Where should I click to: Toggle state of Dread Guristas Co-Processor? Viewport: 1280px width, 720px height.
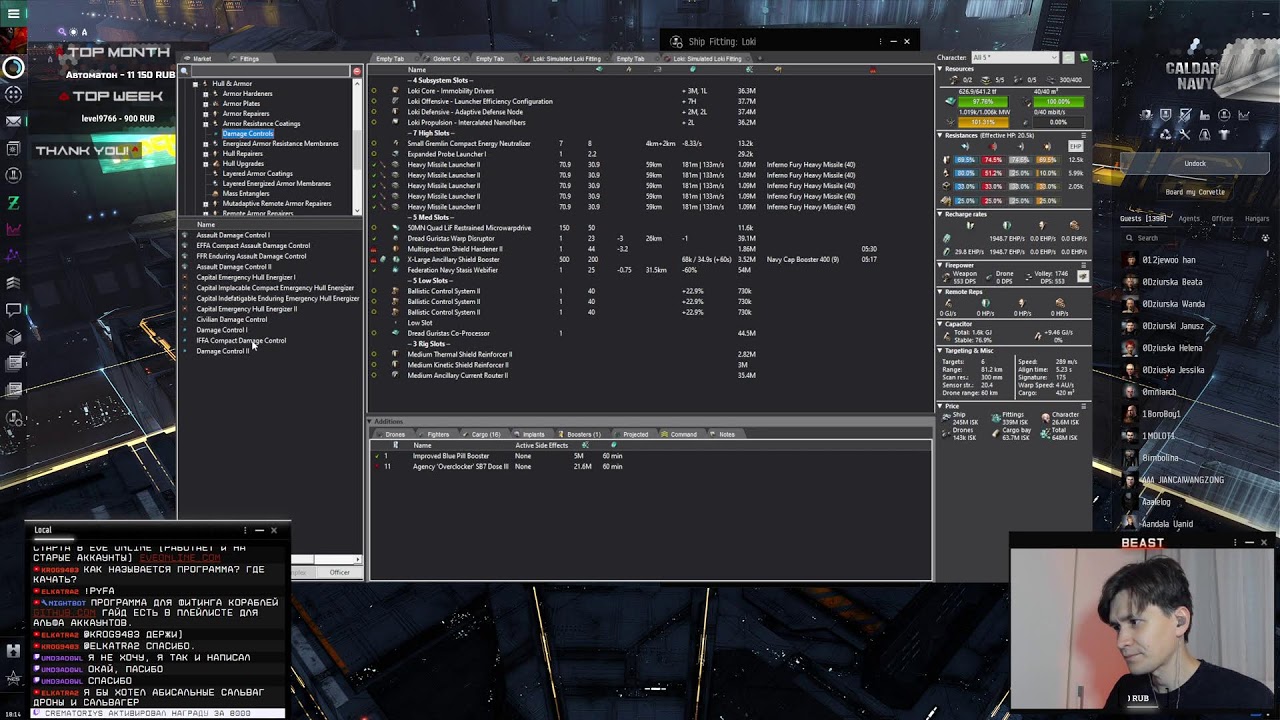(374, 333)
